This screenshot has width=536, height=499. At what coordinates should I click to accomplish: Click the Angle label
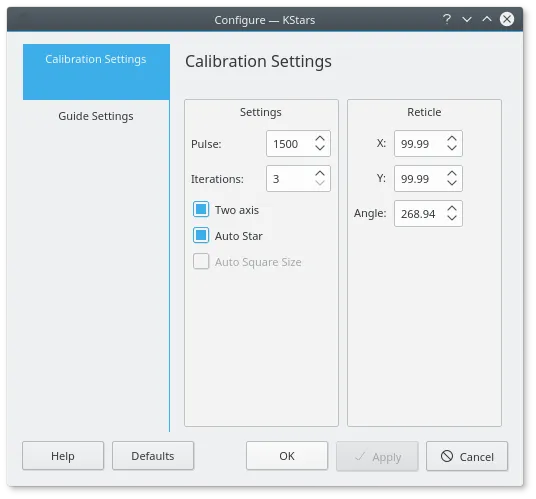[370, 213]
